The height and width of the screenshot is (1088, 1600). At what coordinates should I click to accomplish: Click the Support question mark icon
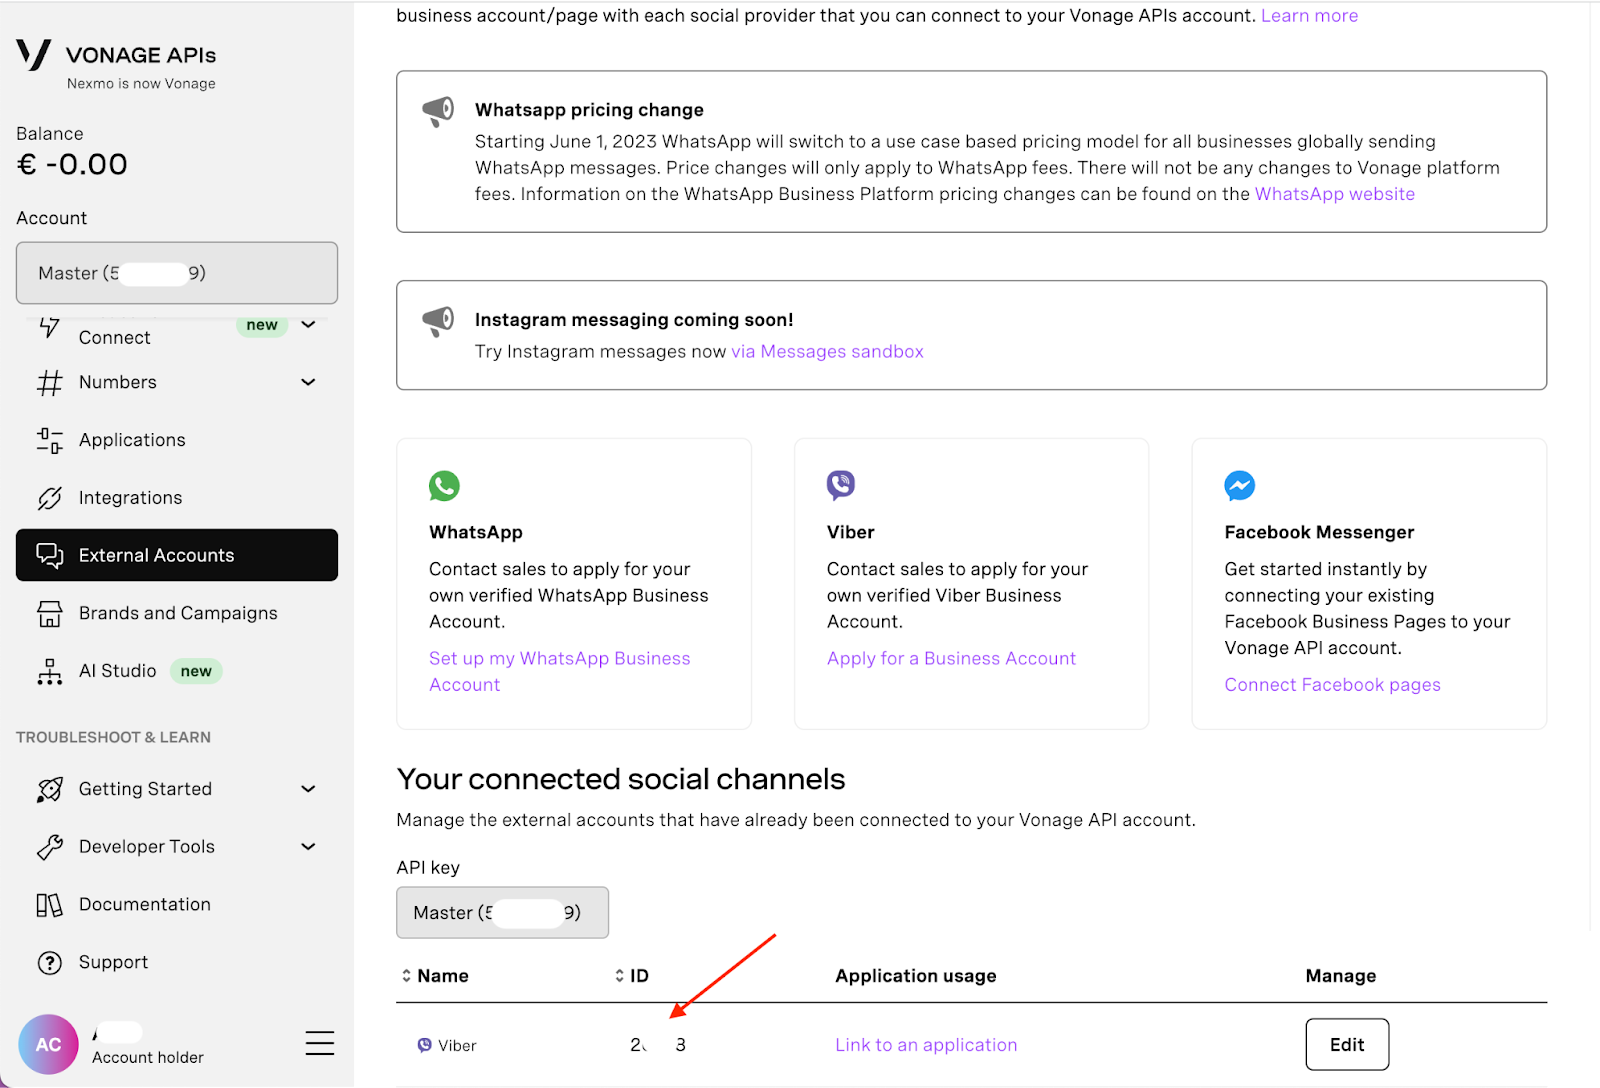tap(49, 962)
